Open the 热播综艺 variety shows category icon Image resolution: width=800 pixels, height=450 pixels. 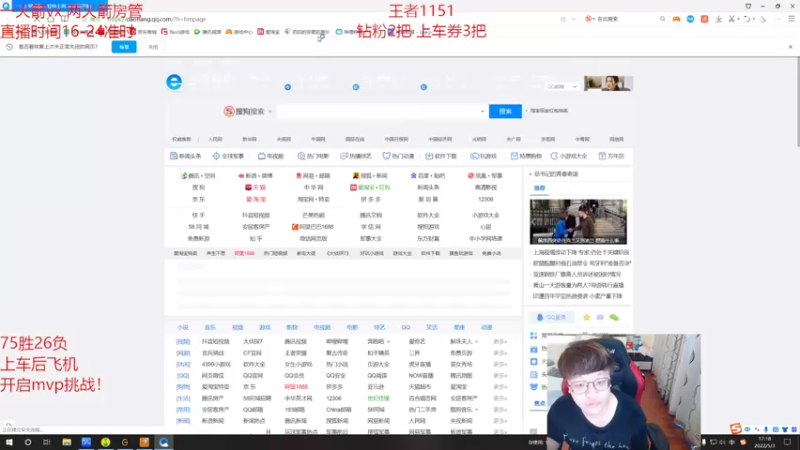tap(356, 156)
